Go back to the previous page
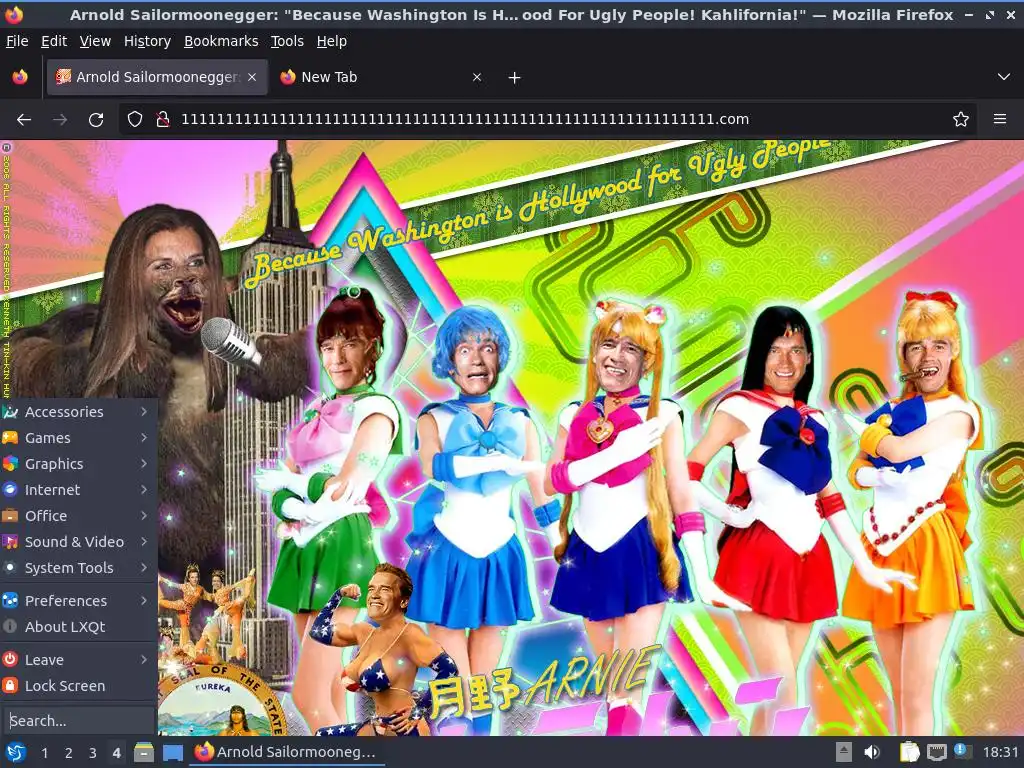This screenshot has width=1024, height=768. (24, 120)
